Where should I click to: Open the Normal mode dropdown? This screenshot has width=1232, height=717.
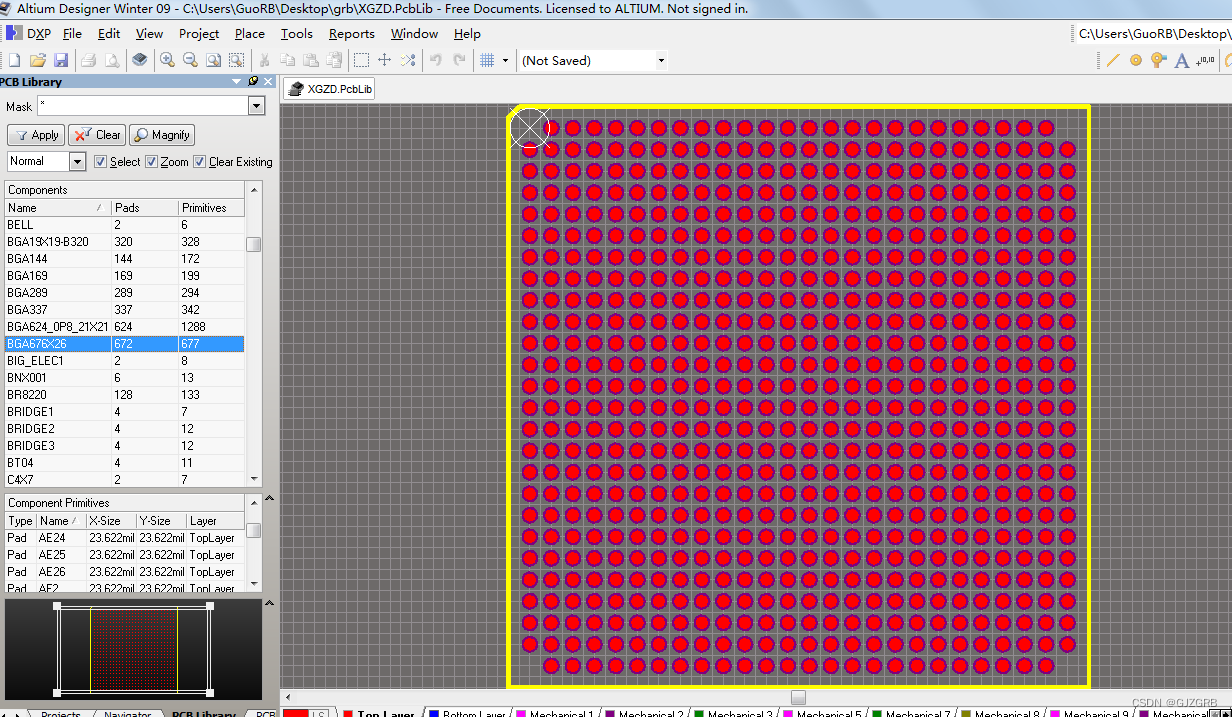[x=78, y=160]
